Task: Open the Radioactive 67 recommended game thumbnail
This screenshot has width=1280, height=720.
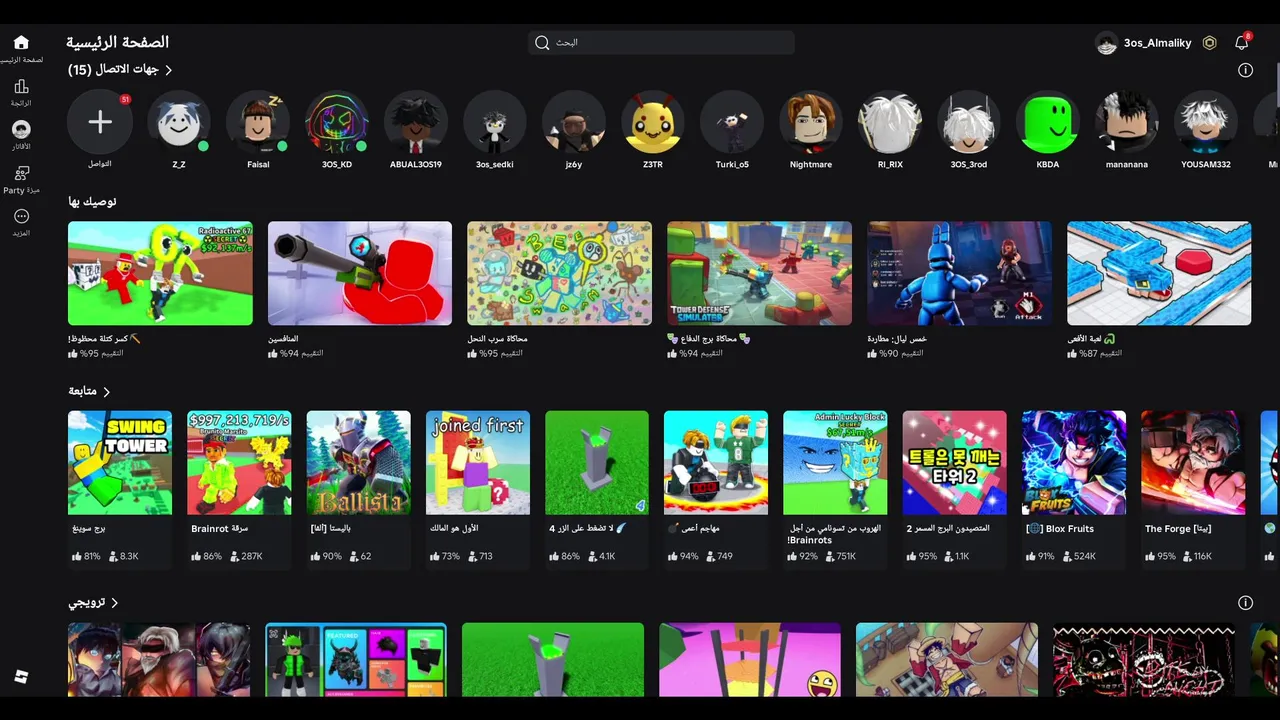Action: pos(160,273)
